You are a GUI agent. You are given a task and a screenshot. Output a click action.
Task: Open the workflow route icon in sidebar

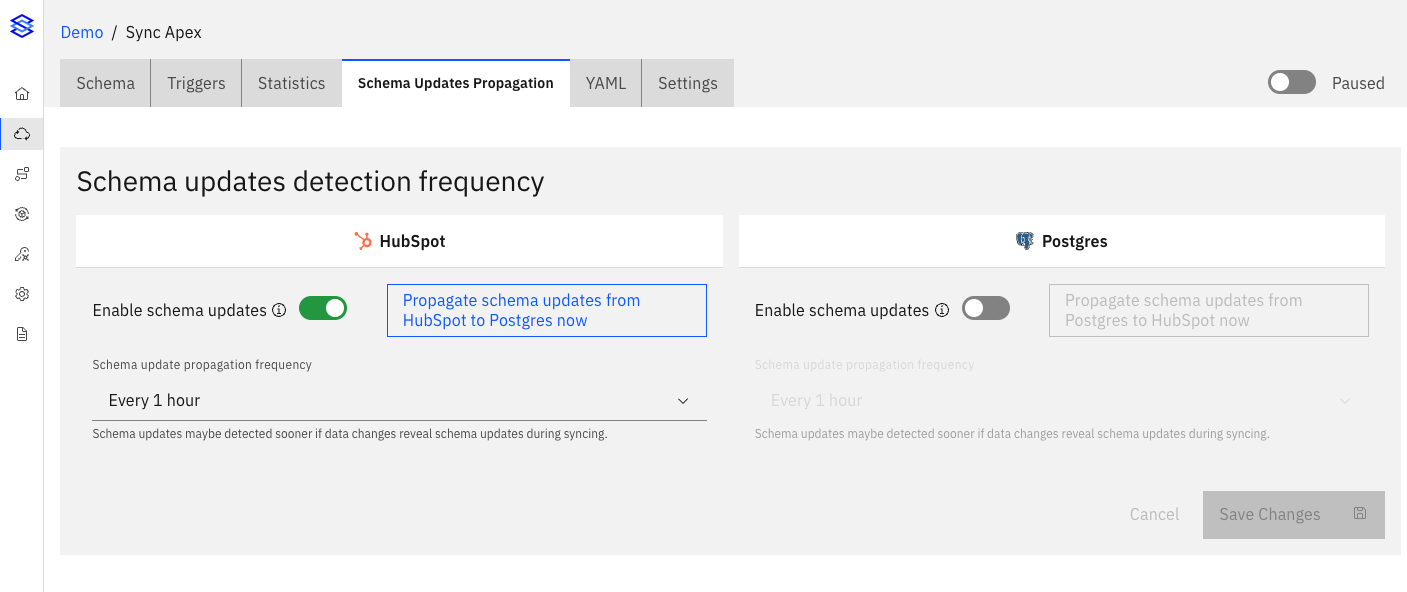click(22, 174)
